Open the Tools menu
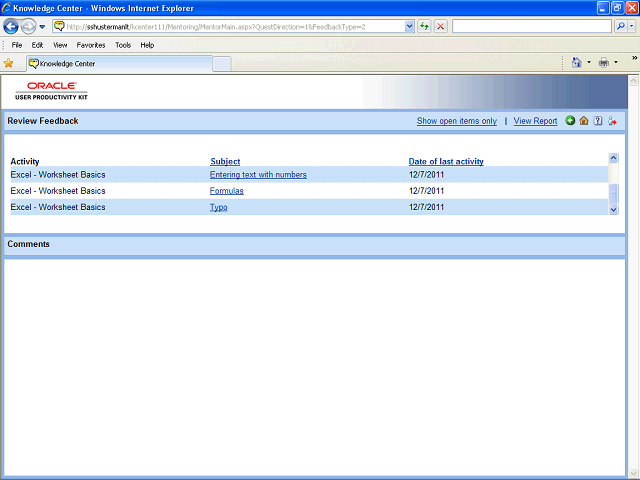Viewport: 640px width, 480px height. point(123,45)
